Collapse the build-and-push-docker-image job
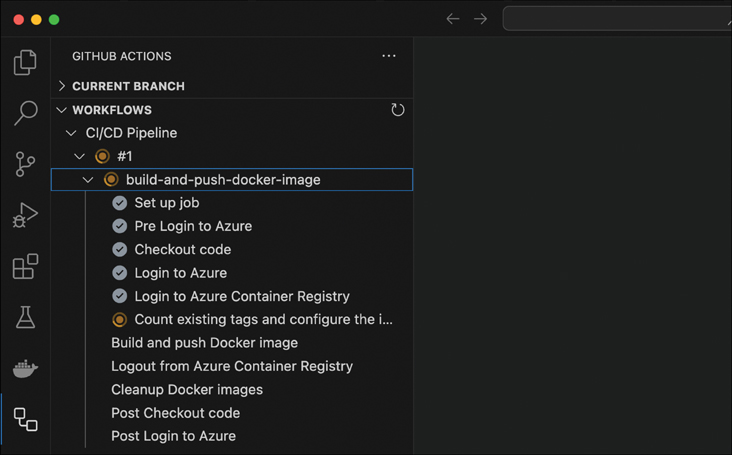The image size is (732, 455). [88, 180]
